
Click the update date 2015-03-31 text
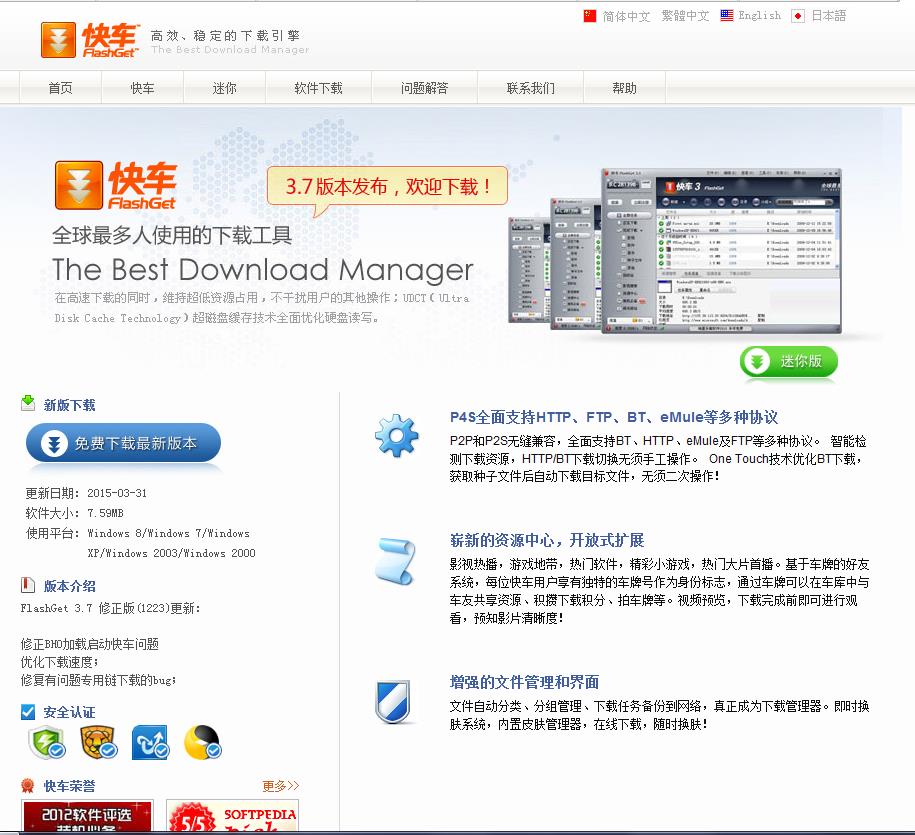pos(117,493)
